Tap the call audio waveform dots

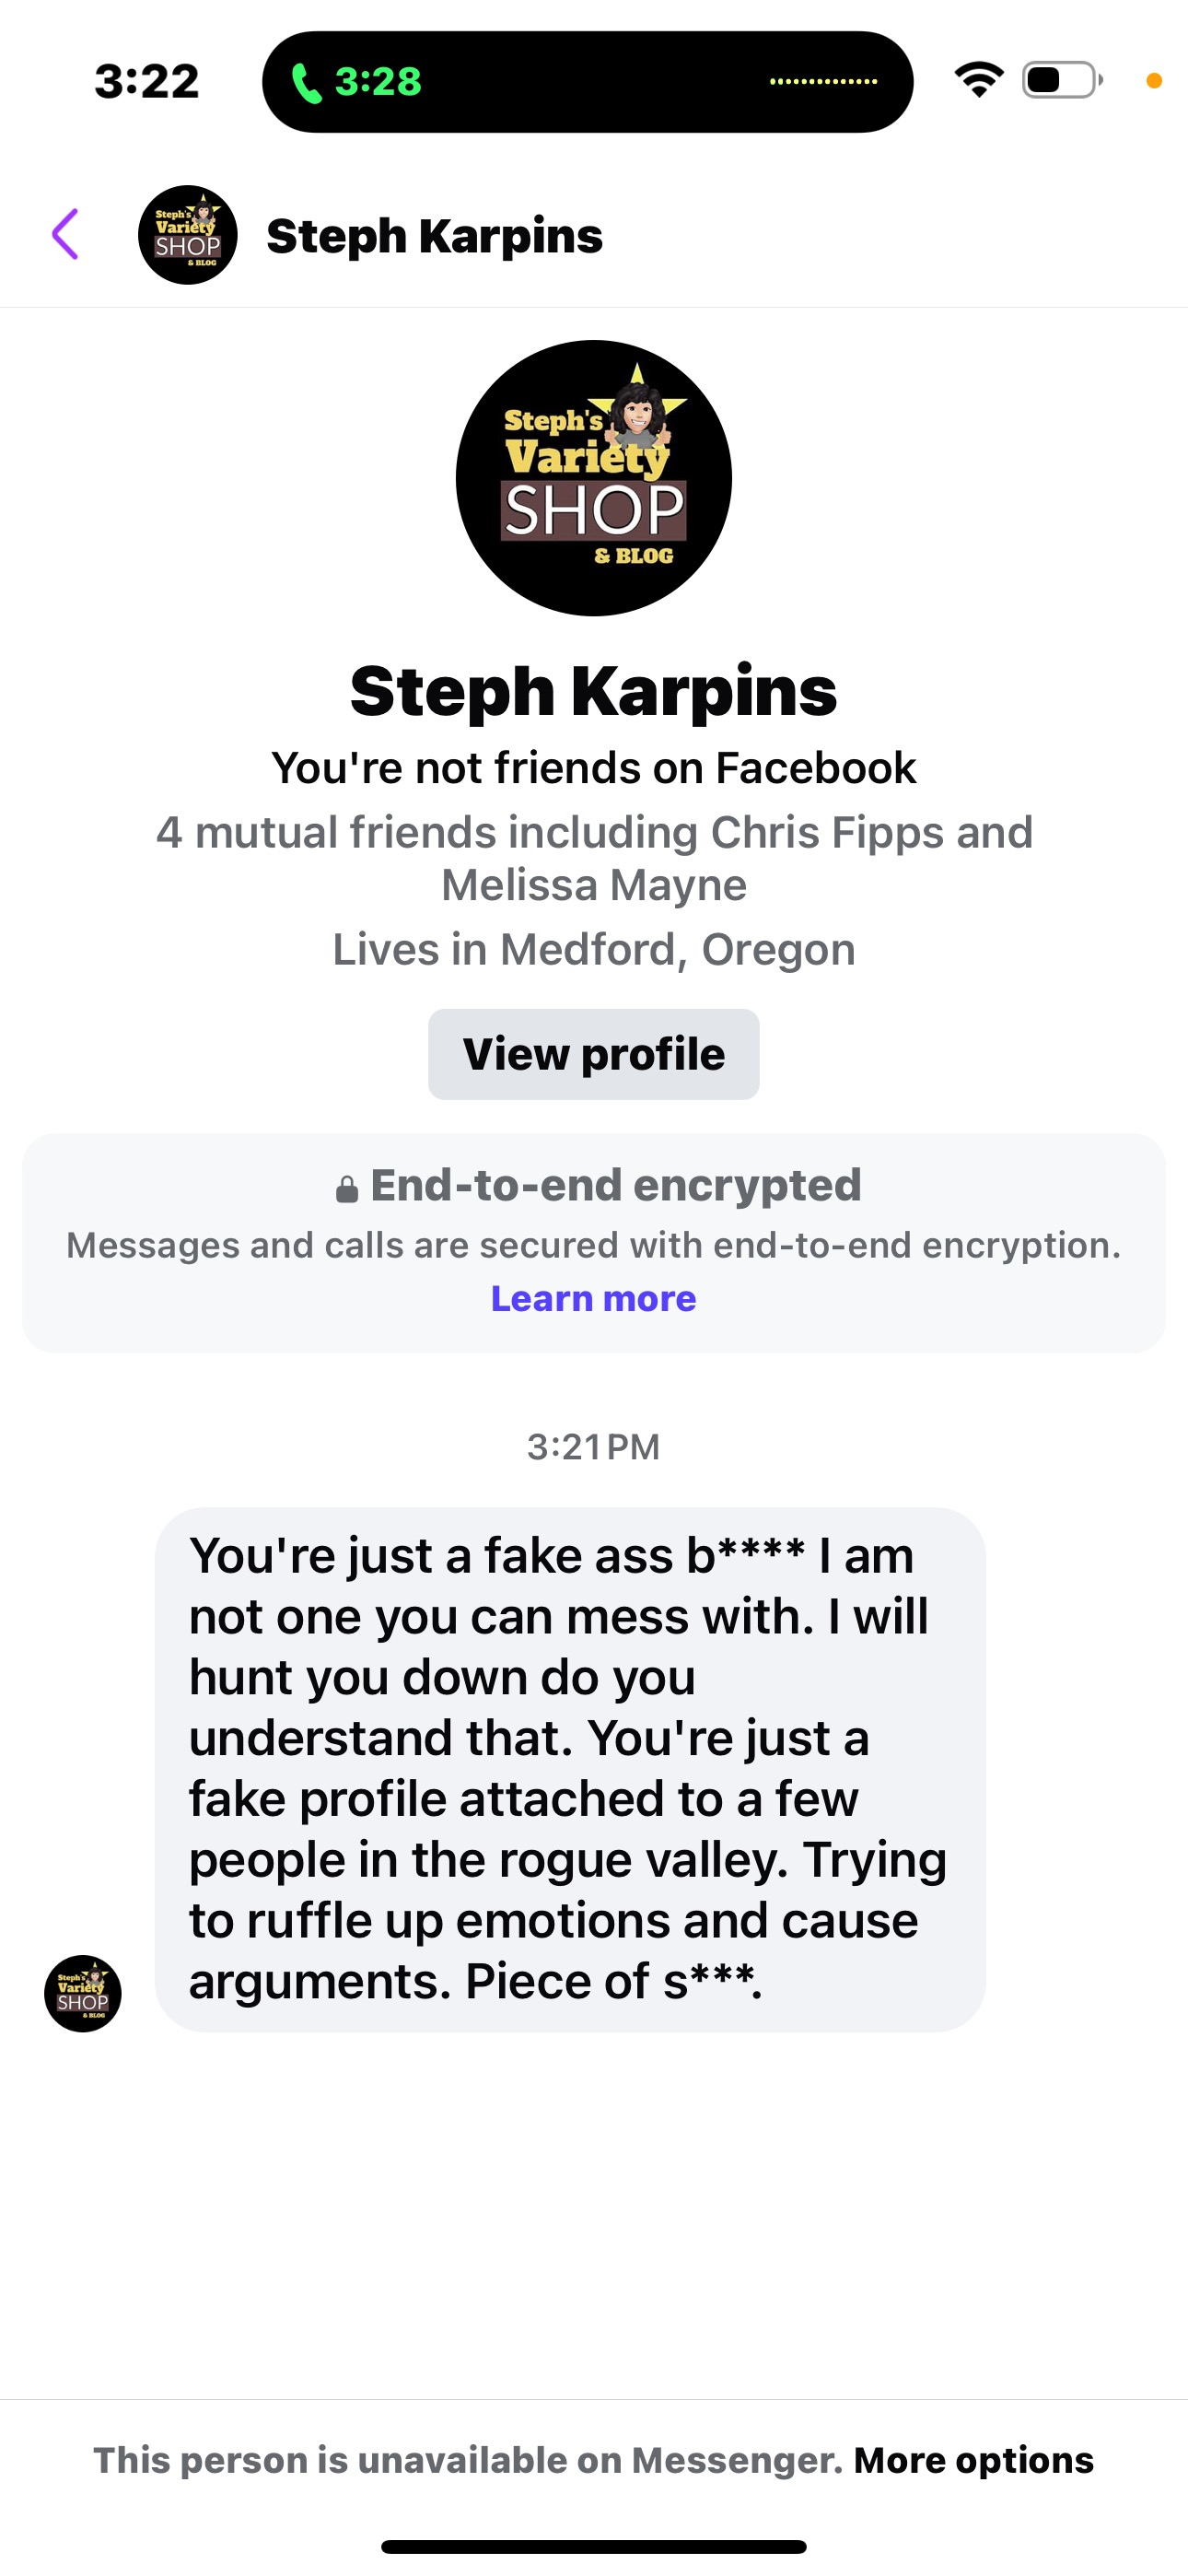point(823,82)
